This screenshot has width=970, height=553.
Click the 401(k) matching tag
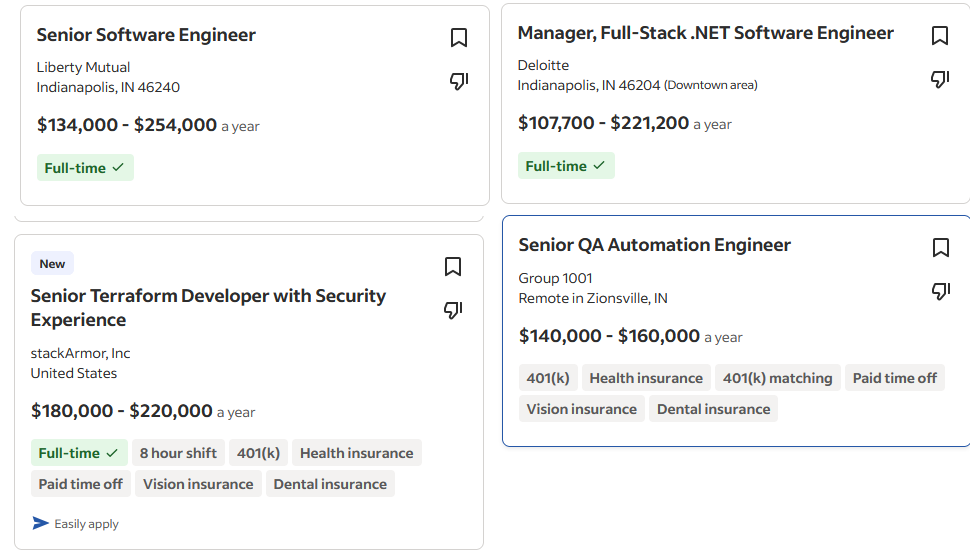778,378
